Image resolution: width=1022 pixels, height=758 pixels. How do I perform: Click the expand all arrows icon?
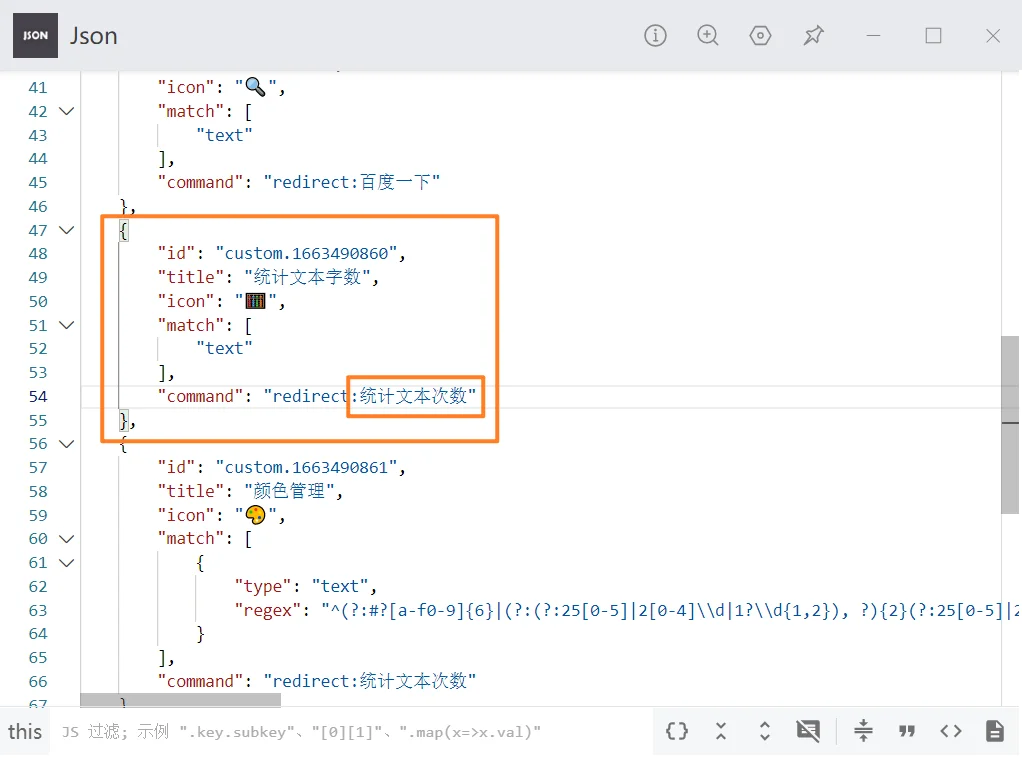click(x=765, y=731)
